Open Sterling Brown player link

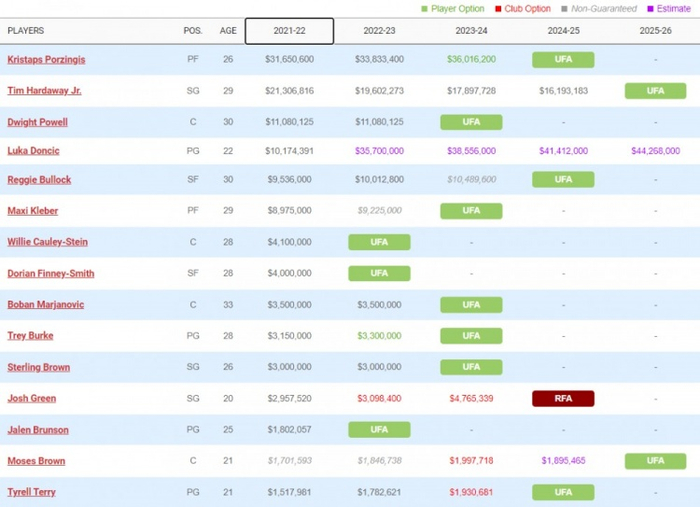pyautogui.click(x=38, y=367)
